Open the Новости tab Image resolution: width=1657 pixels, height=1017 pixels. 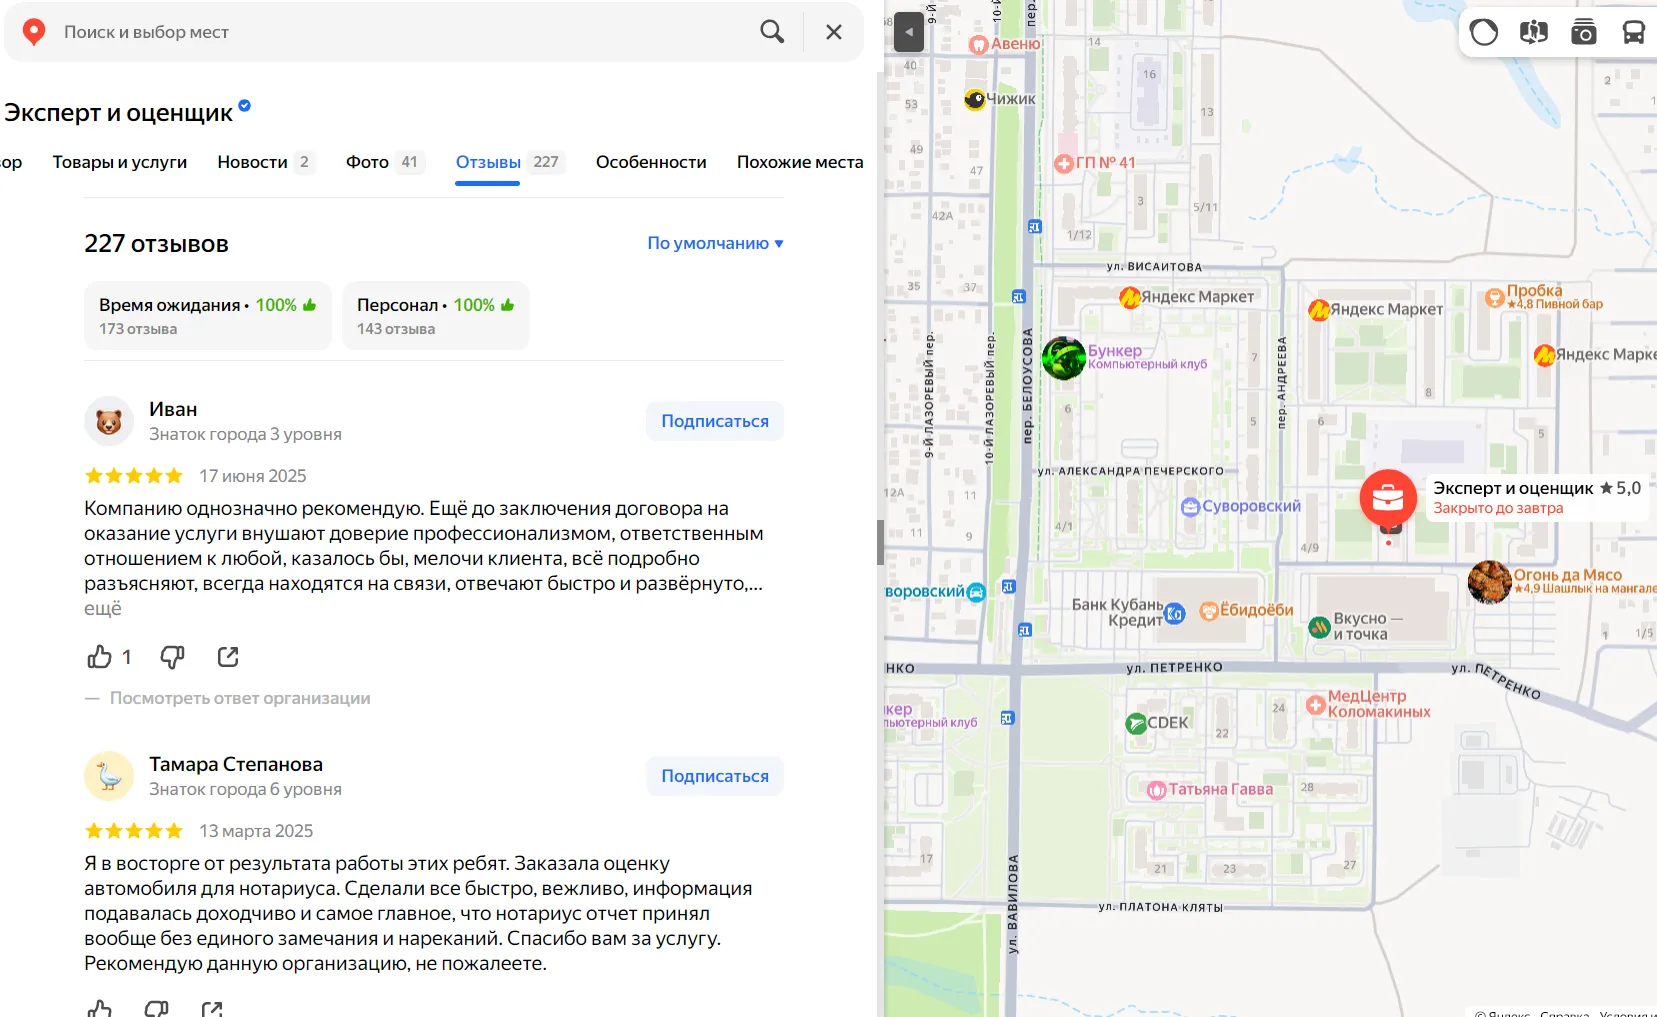[x=265, y=162]
